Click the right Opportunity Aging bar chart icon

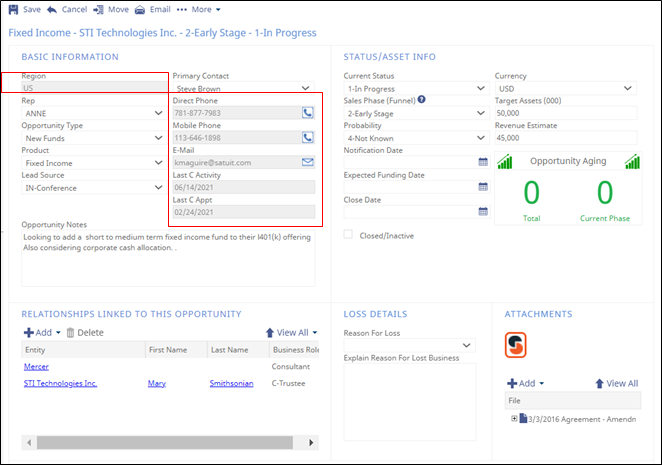pos(632,161)
